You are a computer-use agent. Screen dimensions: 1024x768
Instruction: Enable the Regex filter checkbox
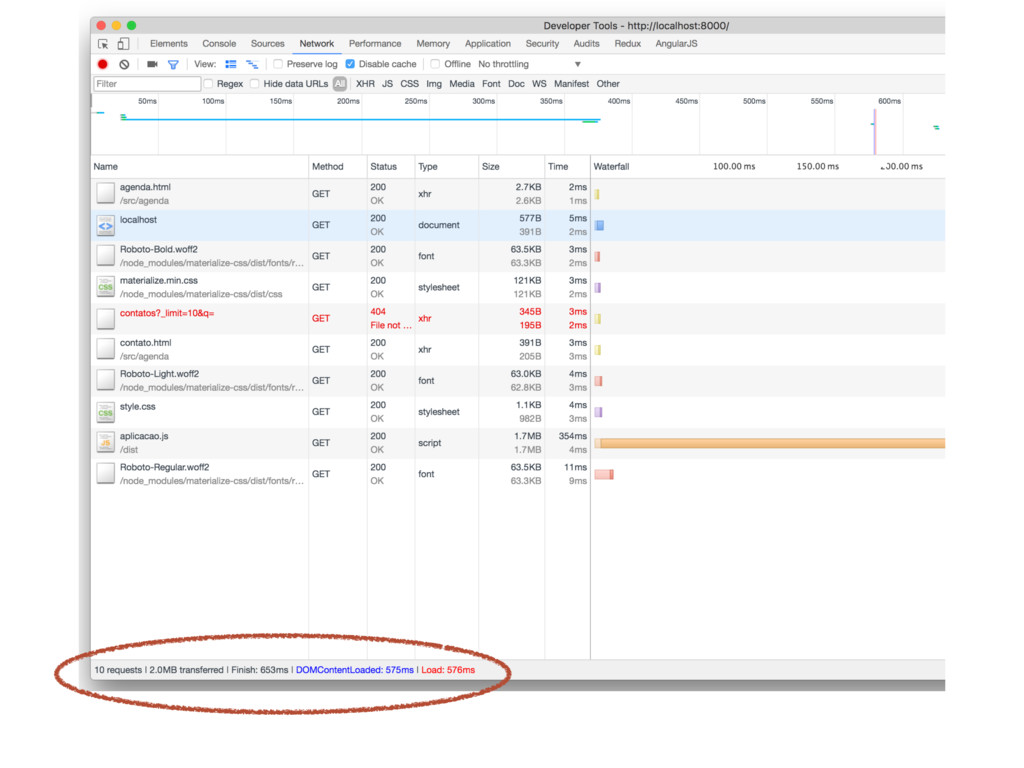click(x=209, y=84)
